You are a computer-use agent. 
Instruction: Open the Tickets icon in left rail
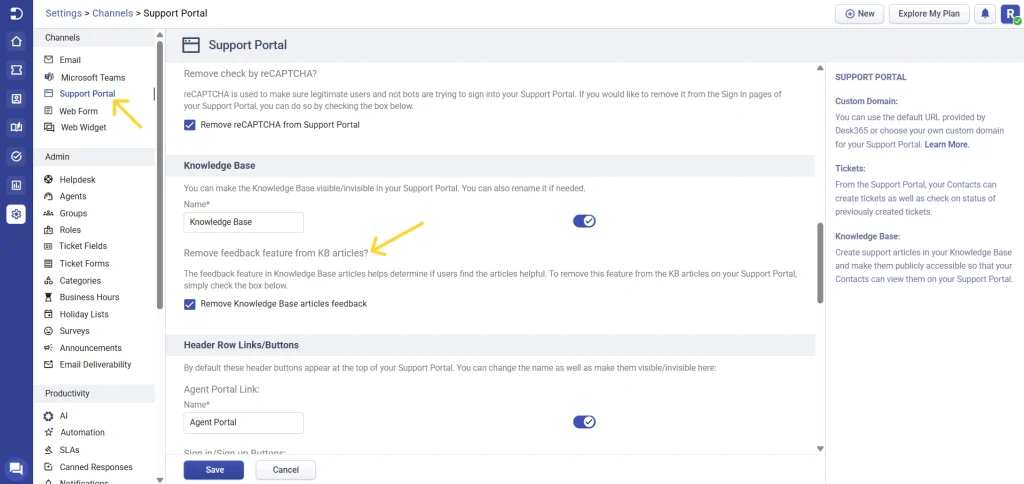pos(16,69)
